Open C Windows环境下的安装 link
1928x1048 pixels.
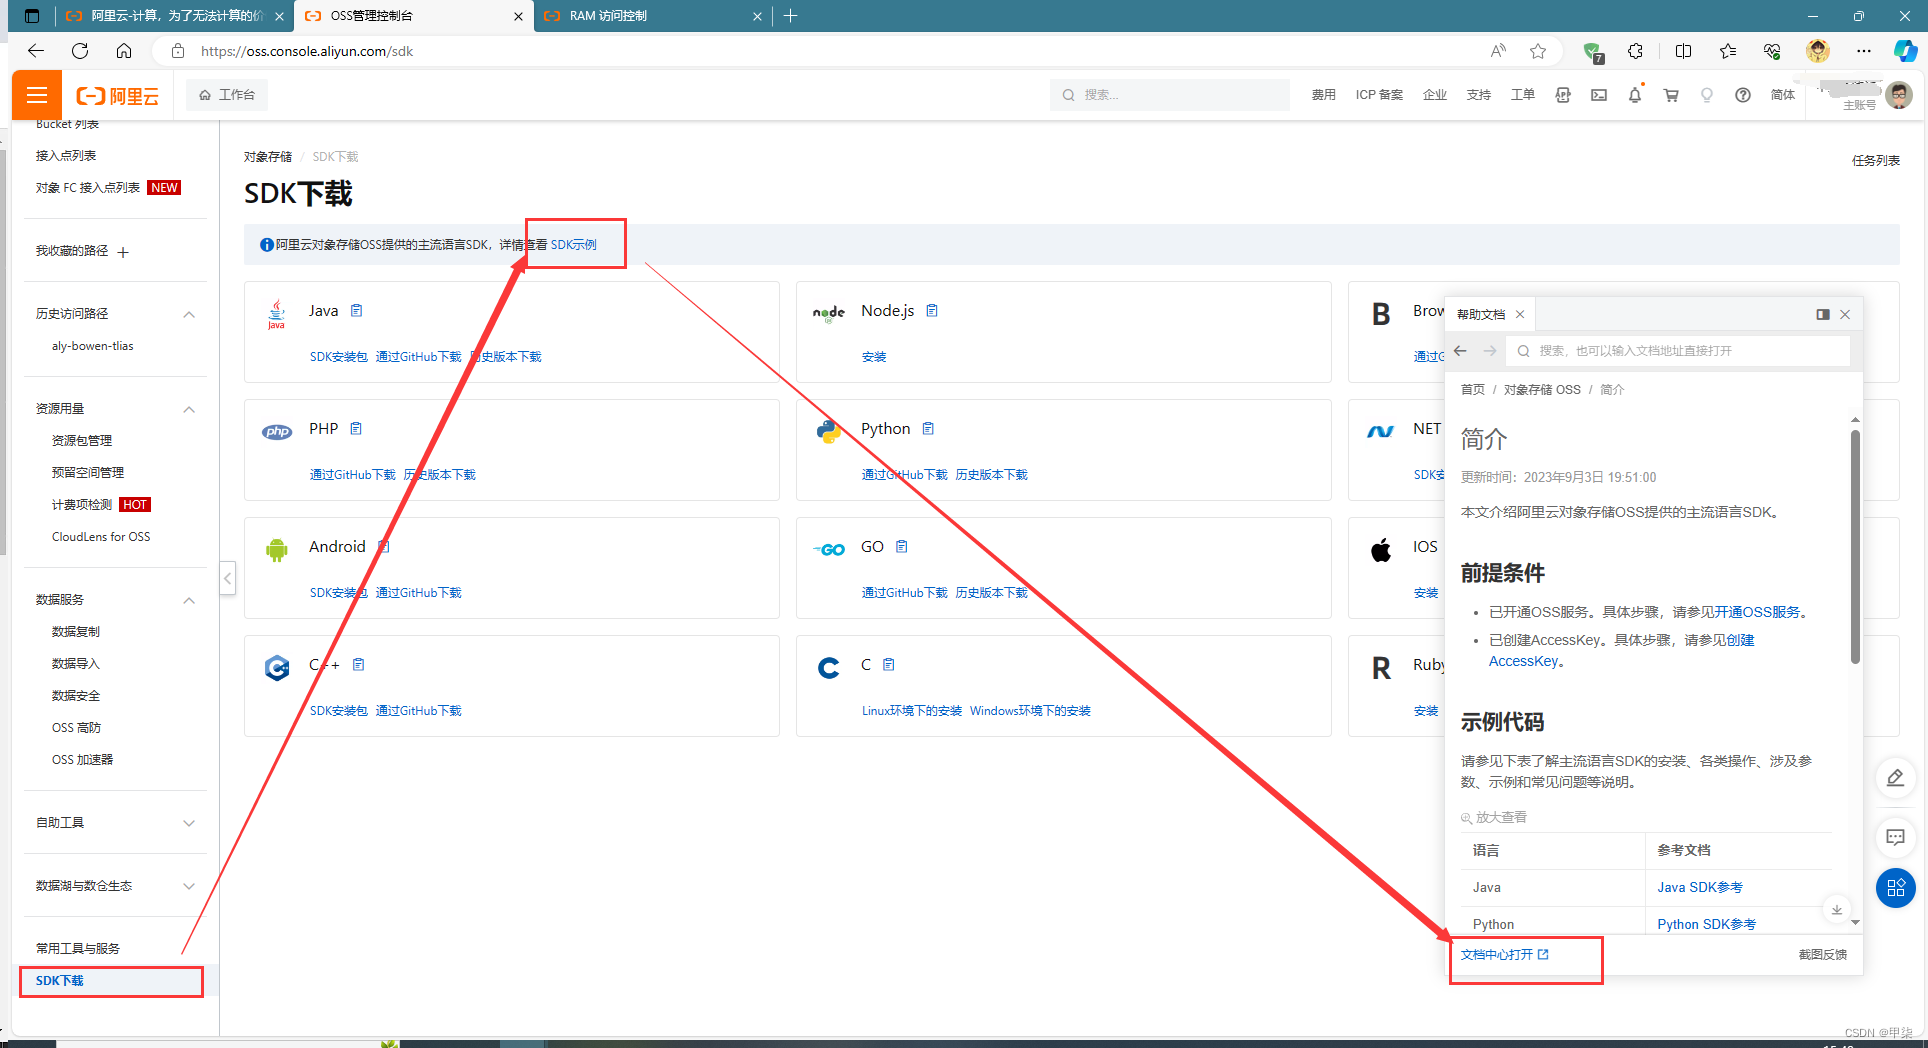click(x=1030, y=711)
